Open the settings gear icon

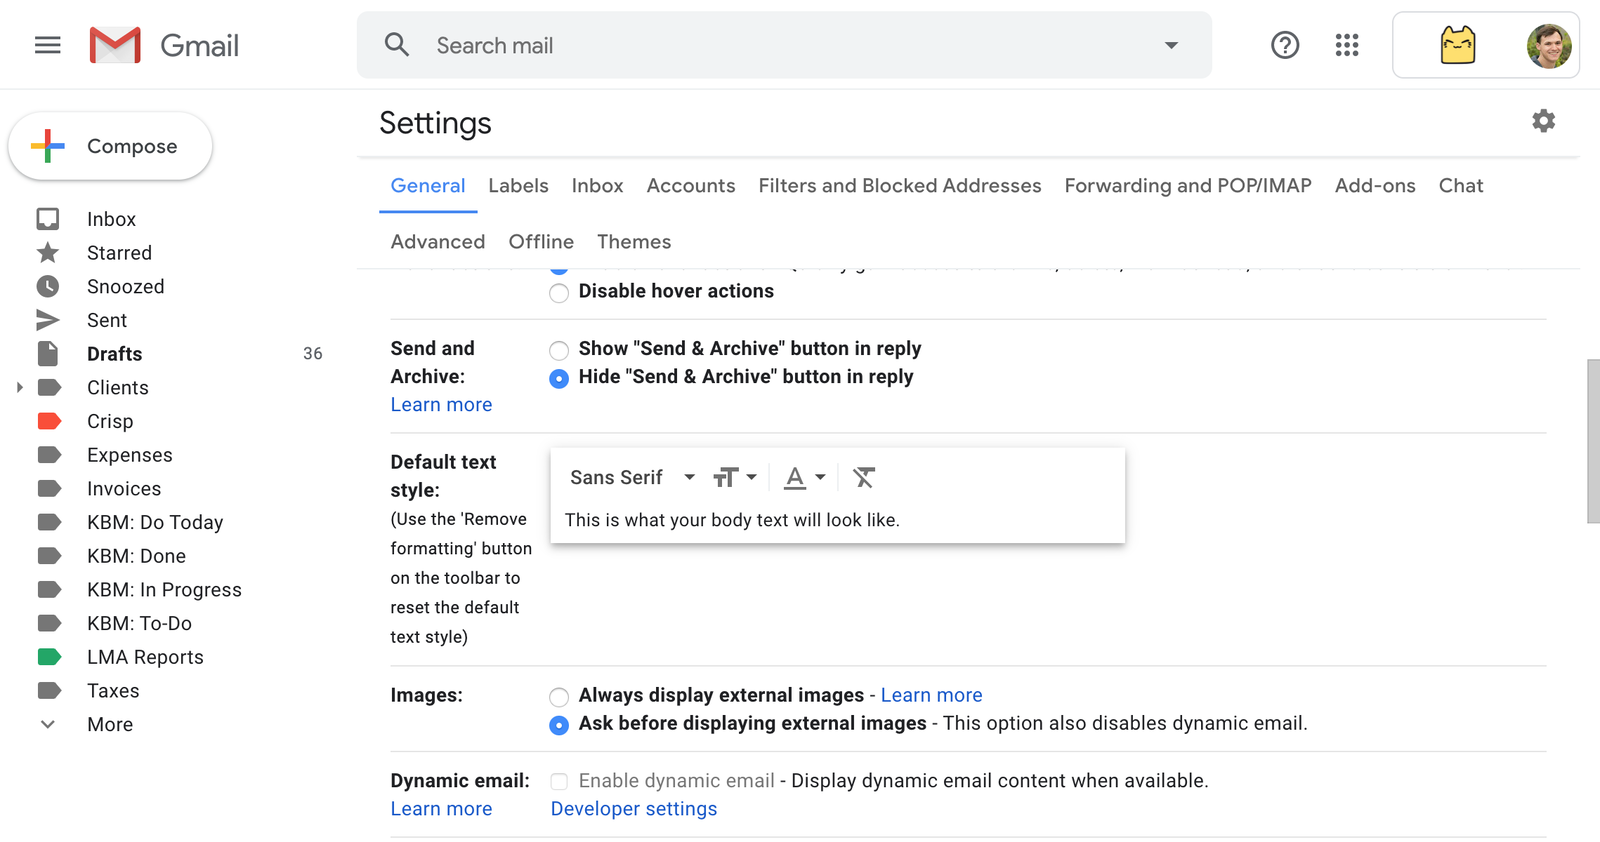coord(1544,121)
